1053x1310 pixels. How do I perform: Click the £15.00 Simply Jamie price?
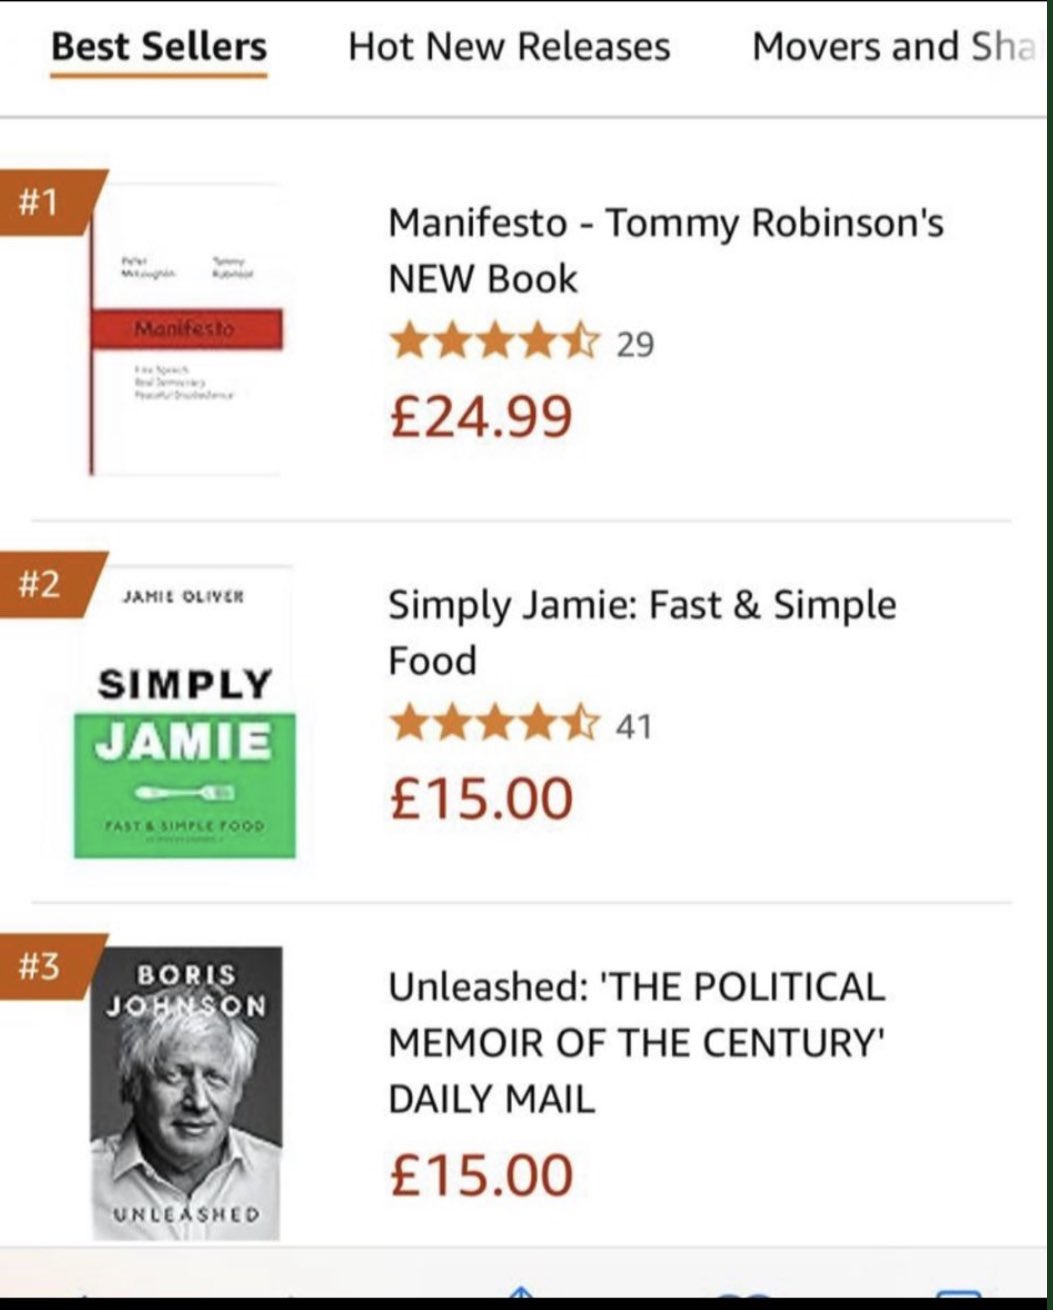pos(481,798)
